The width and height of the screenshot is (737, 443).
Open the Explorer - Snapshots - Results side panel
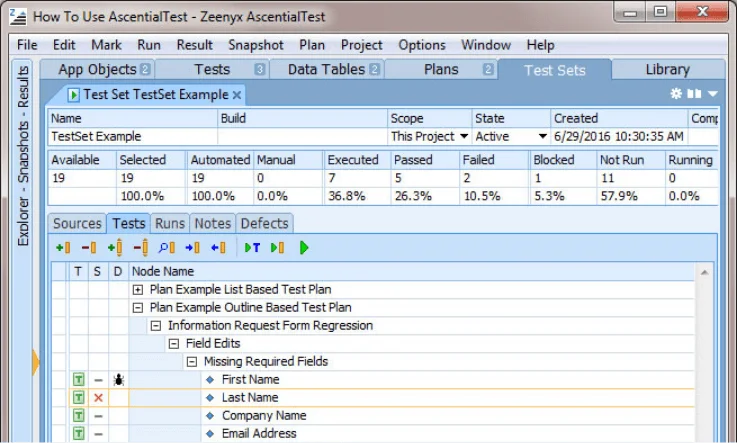point(23,156)
